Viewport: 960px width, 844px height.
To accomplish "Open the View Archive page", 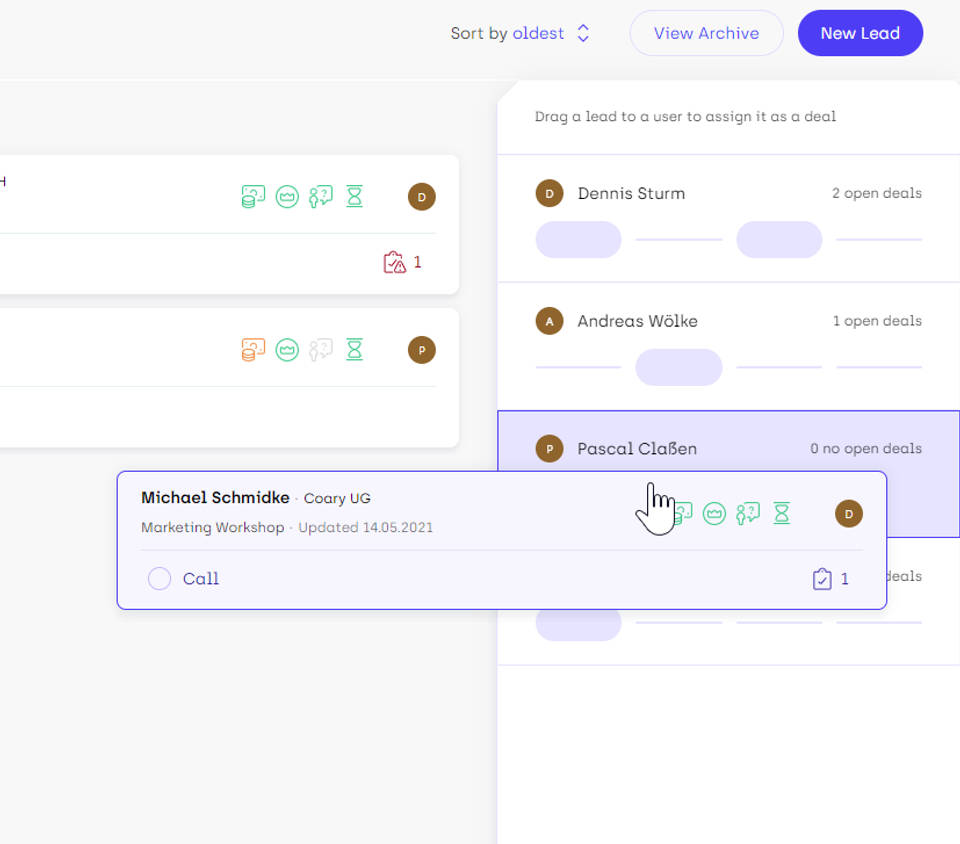I will tap(707, 33).
